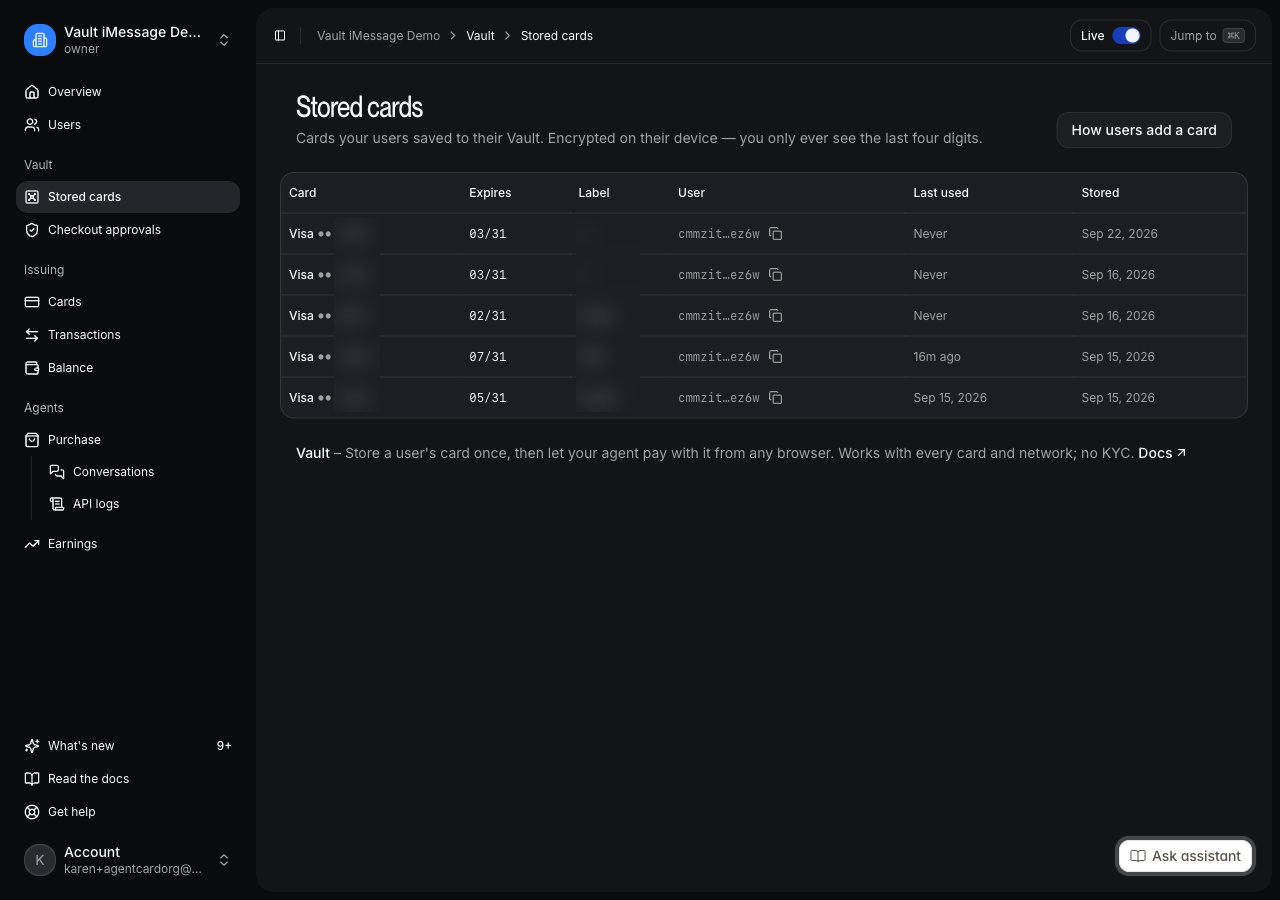Image resolution: width=1280 pixels, height=900 pixels.
Task: Open Checkout approvals
Action: [x=128, y=230]
